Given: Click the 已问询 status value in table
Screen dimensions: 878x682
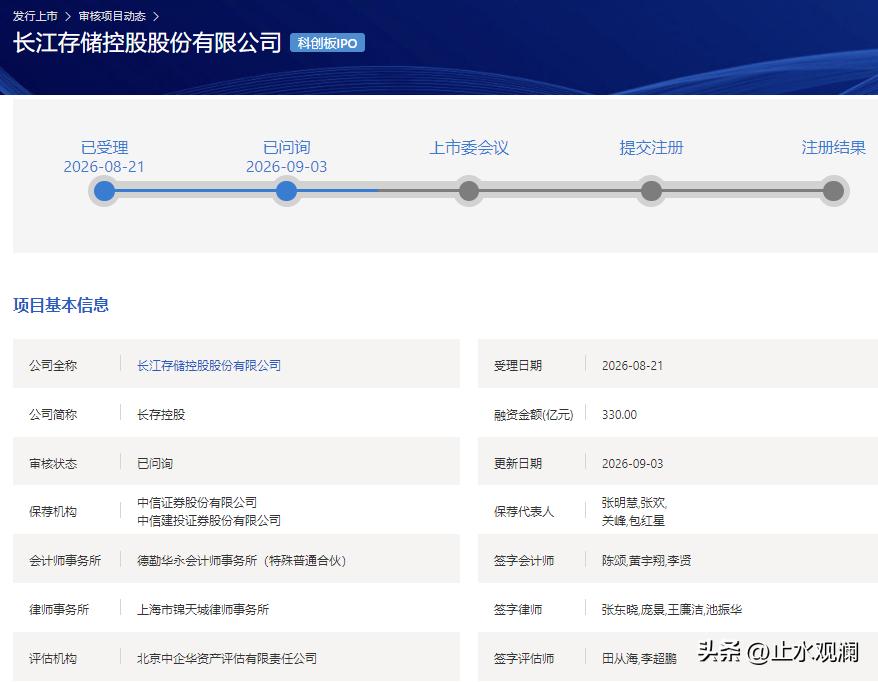Looking at the screenshot, I should [155, 464].
